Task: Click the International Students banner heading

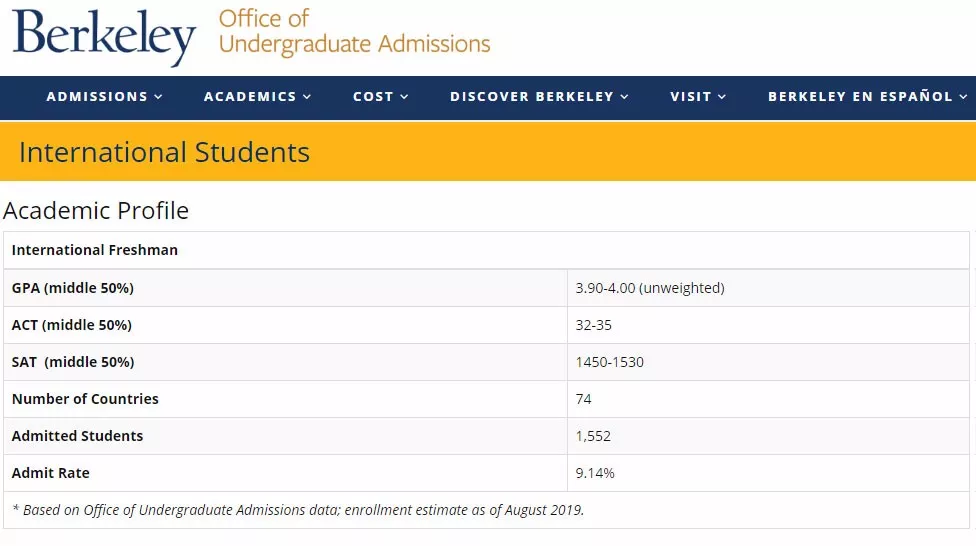Action: [x=164, y=152]
